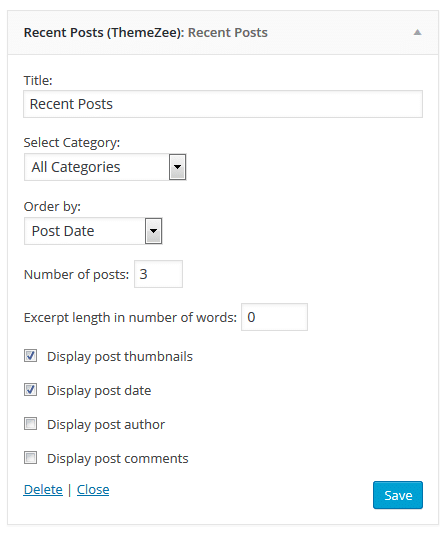
Task: Click the Close link
Action: pos(93,490)
